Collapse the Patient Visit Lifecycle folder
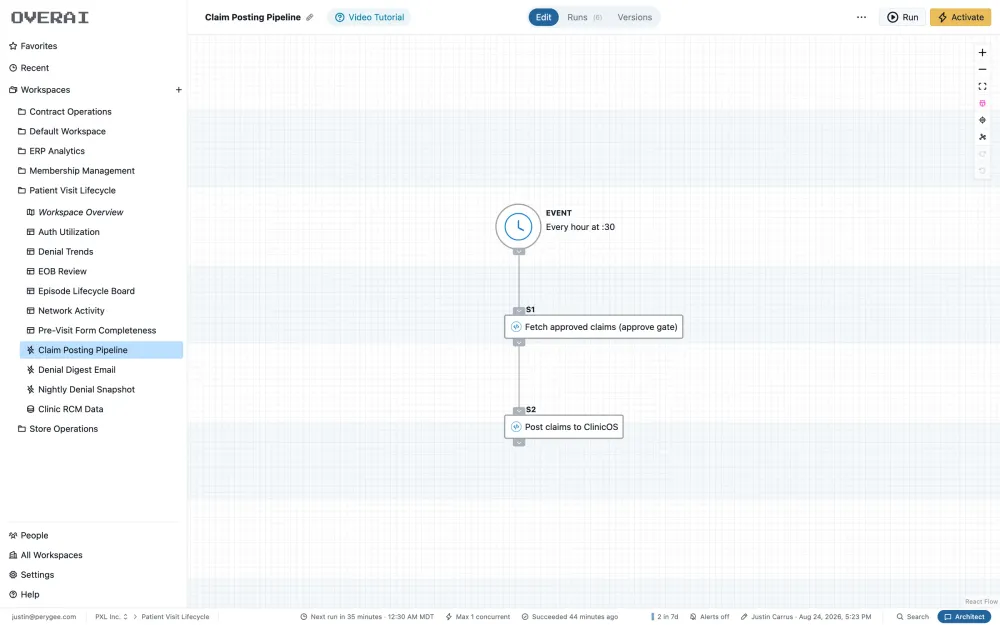Screen dimensions: 1000x625 pyautogui.click(x=66, y=191)
